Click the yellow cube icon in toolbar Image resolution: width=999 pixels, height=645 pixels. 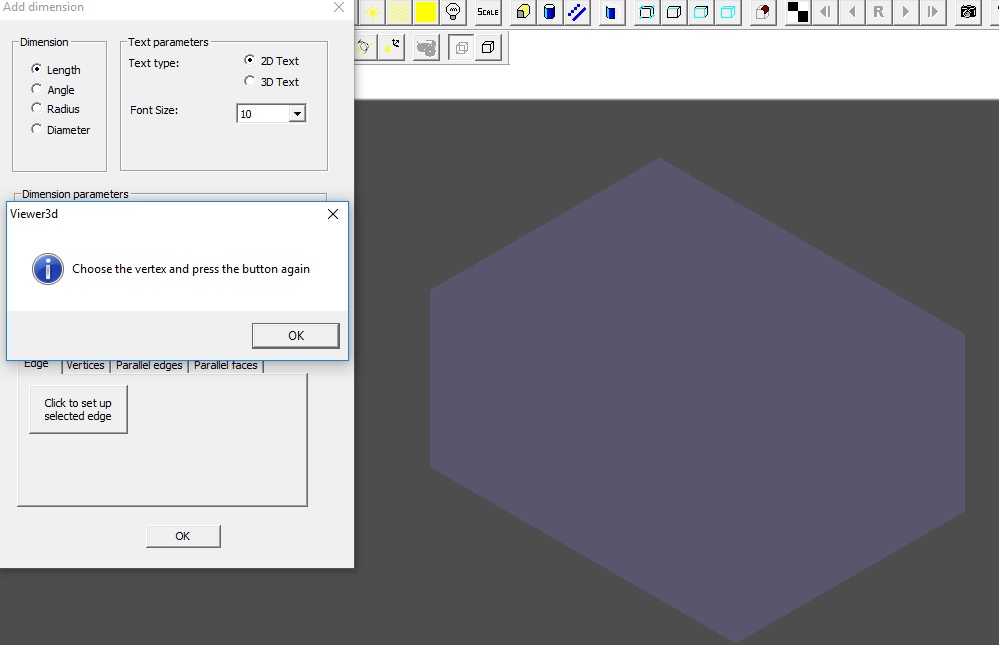tap(523, 12)
